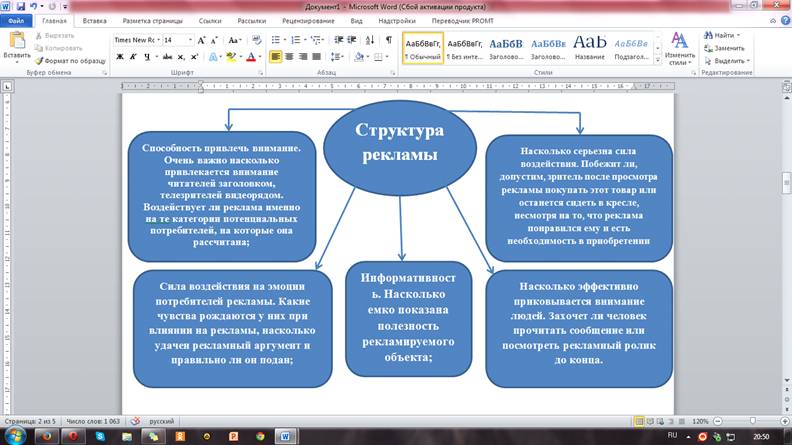Toggle Italic formatting (К)
Viewport: 792px width, 445px height.
(x=134, y=57)
